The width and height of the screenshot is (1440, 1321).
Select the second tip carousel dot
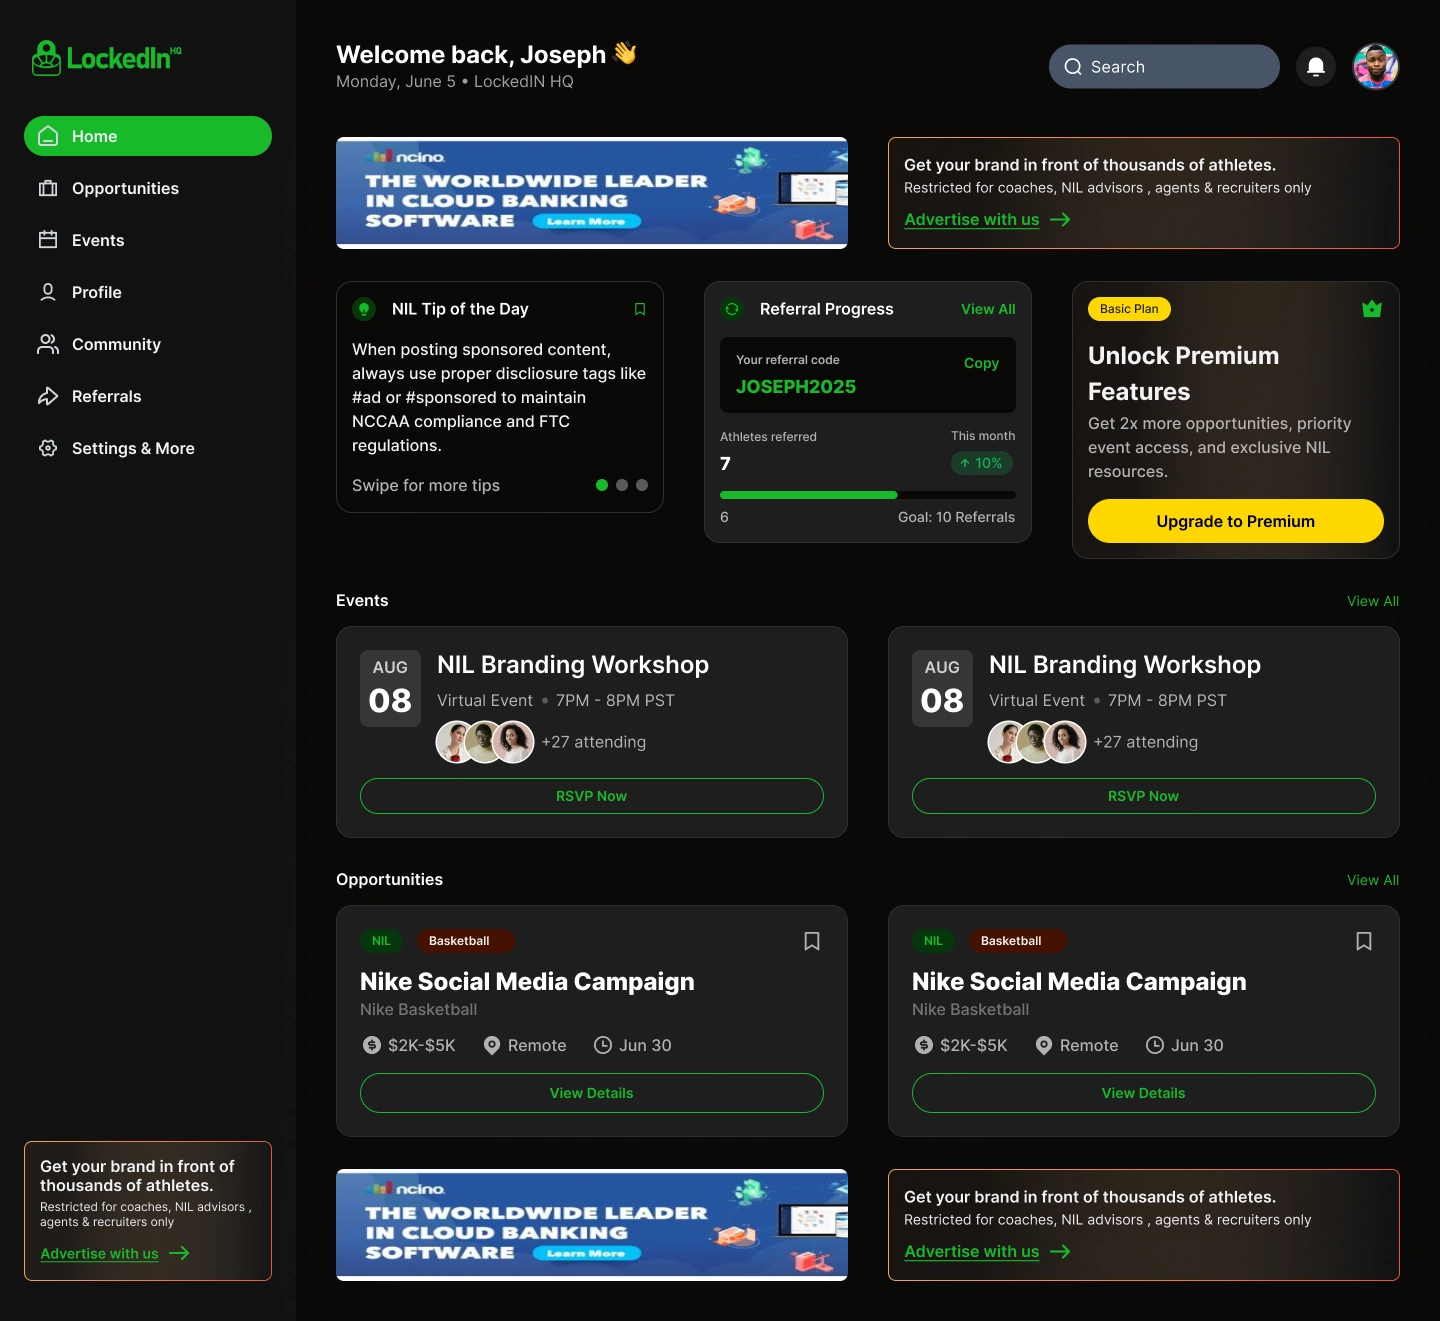pos(622,485)
